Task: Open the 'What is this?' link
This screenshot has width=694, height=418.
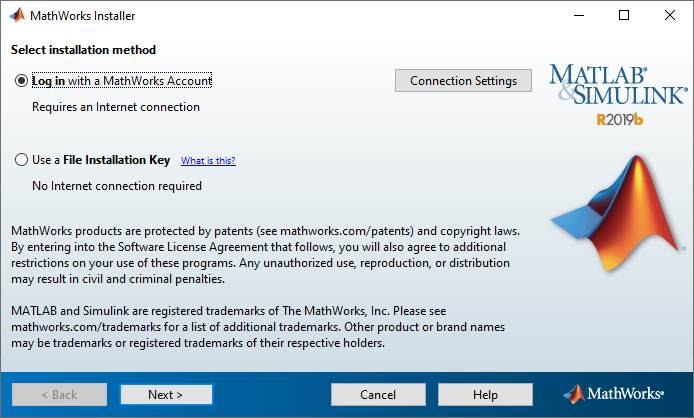Action: 208,160
